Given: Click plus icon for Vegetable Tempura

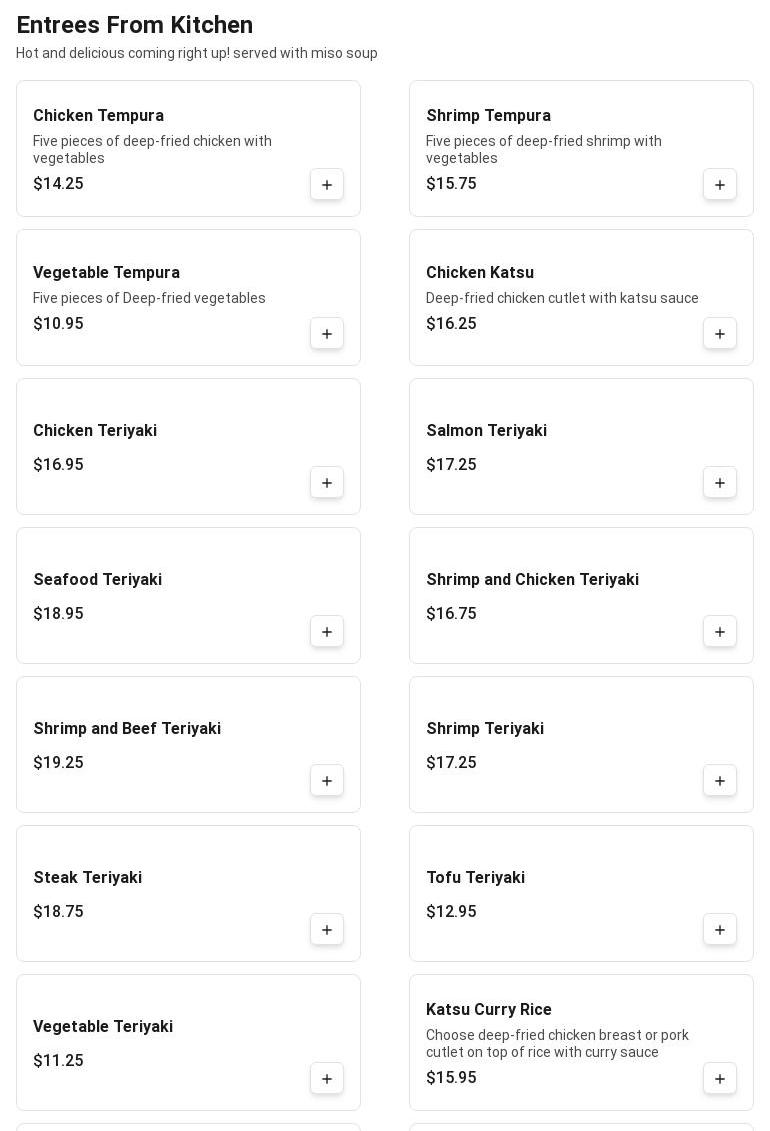Looking at the screenshot, I should coord(327,334).
